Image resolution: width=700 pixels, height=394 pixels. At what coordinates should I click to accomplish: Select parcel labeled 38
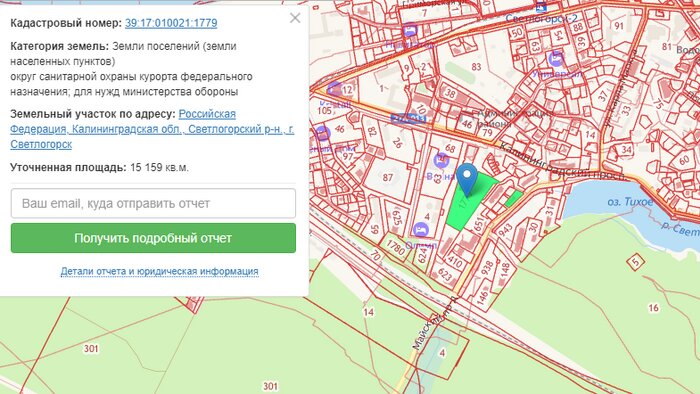450,94
